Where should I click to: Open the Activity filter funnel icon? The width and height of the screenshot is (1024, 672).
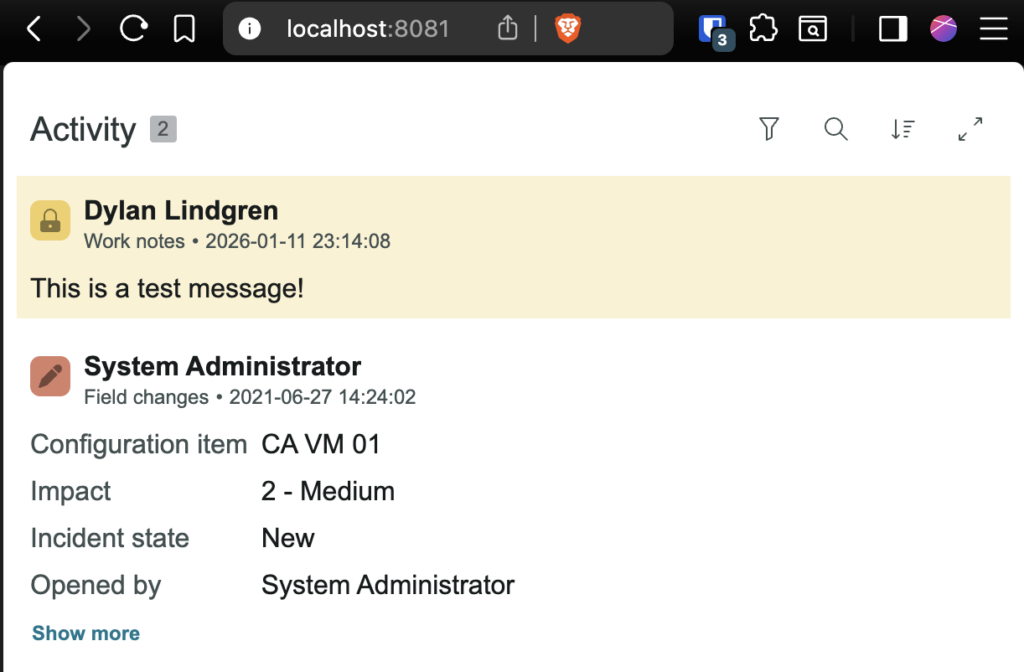(x=768, y=129)
